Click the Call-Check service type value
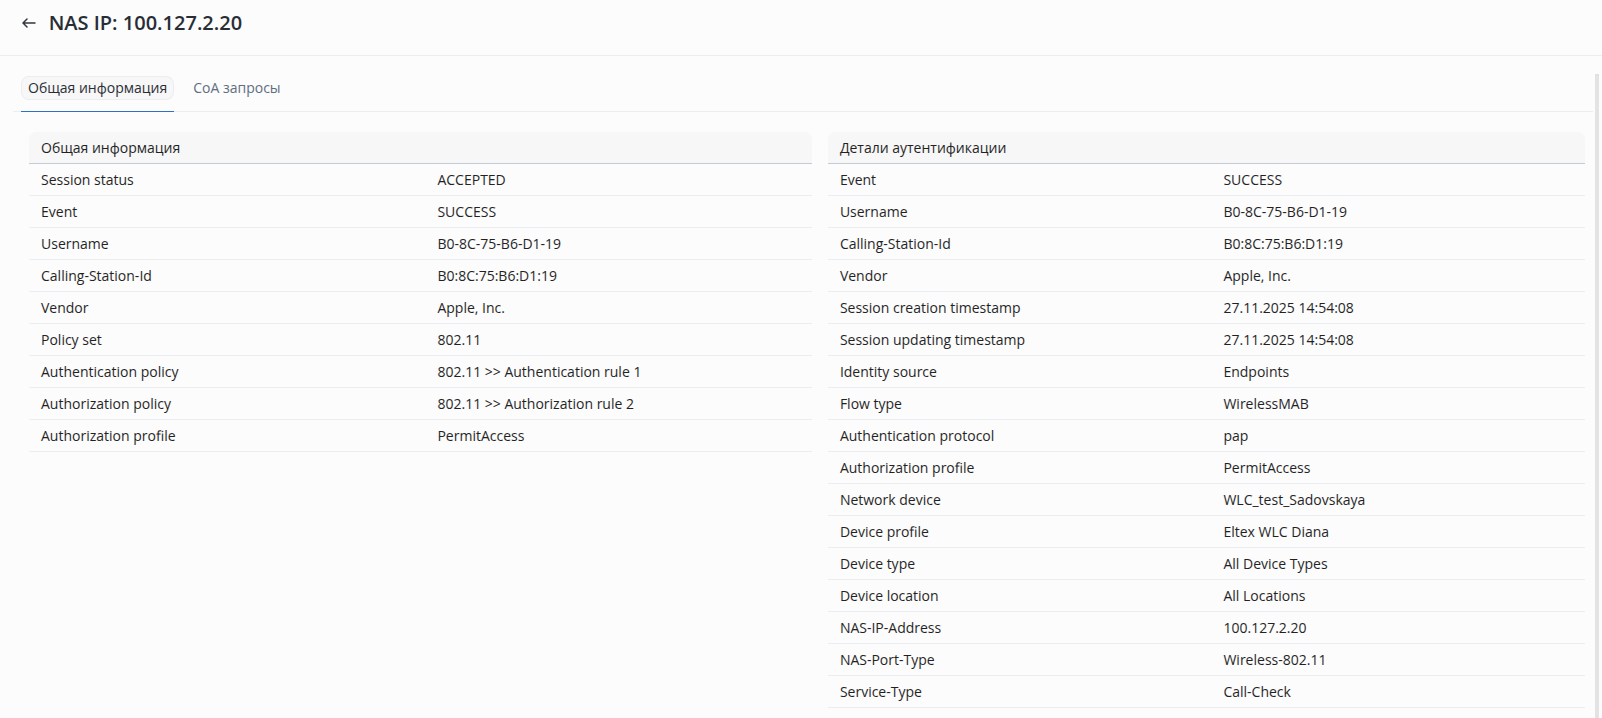 click(1256, 692)
